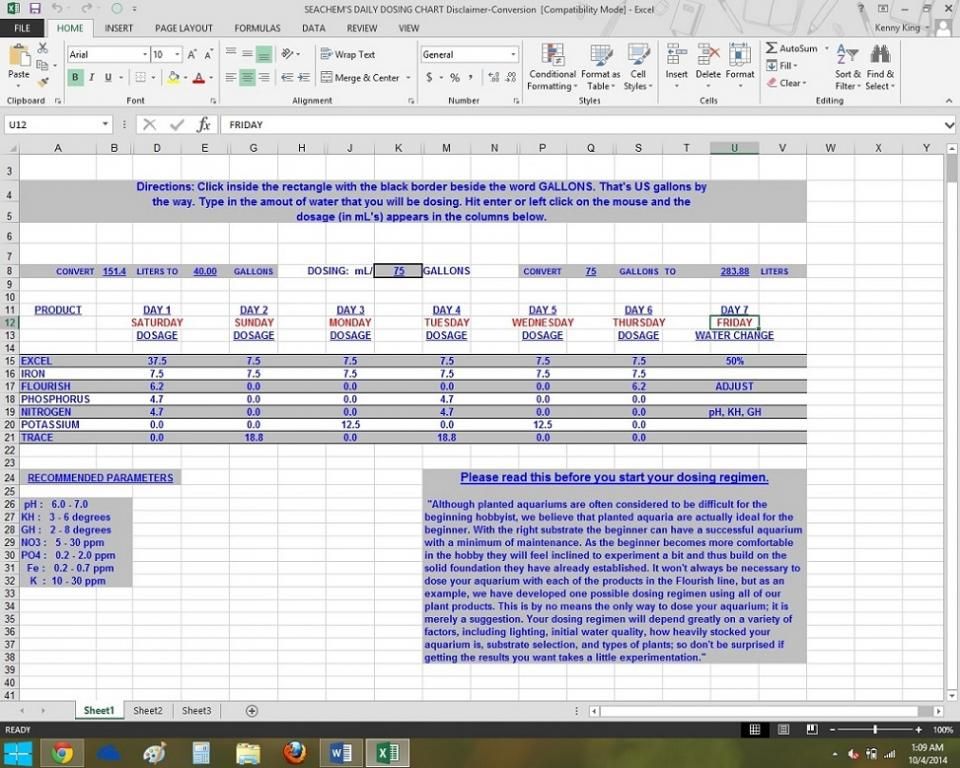The image size is (960, 768).
Task: Open Google Chrome from the taskbar
Action: click(62, 753)
